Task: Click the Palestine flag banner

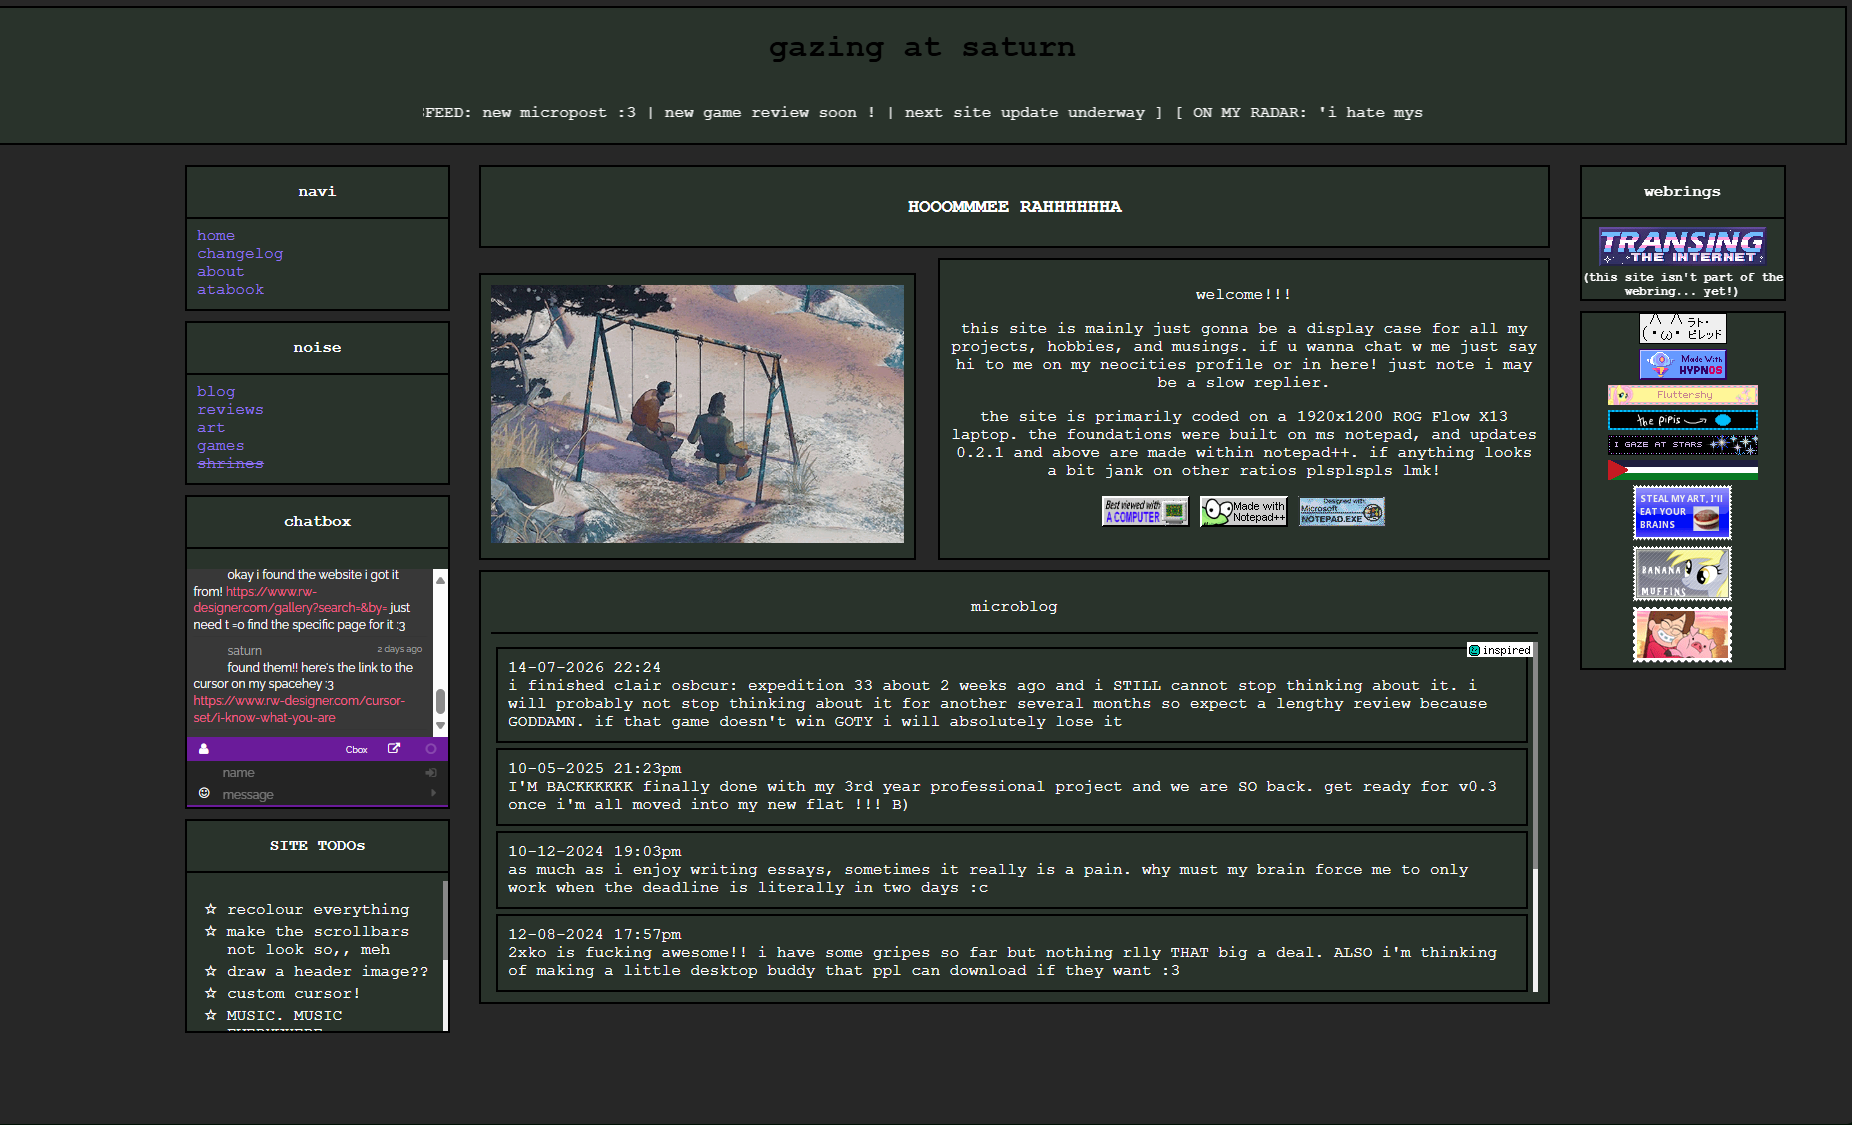Action: point(1683,470)
